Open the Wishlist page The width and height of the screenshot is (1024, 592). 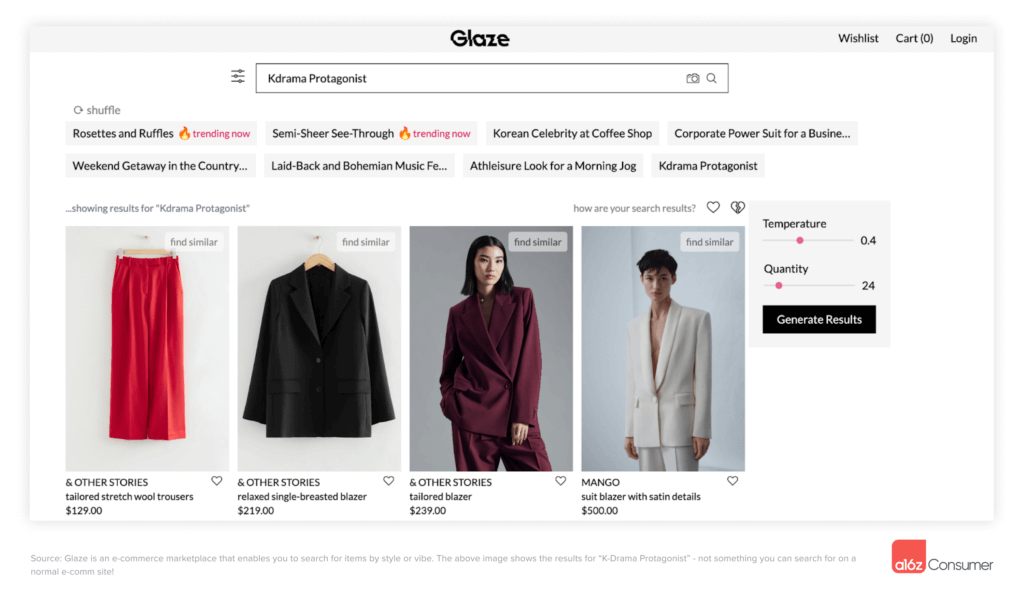pyautogui.click(x=858, y=38)
